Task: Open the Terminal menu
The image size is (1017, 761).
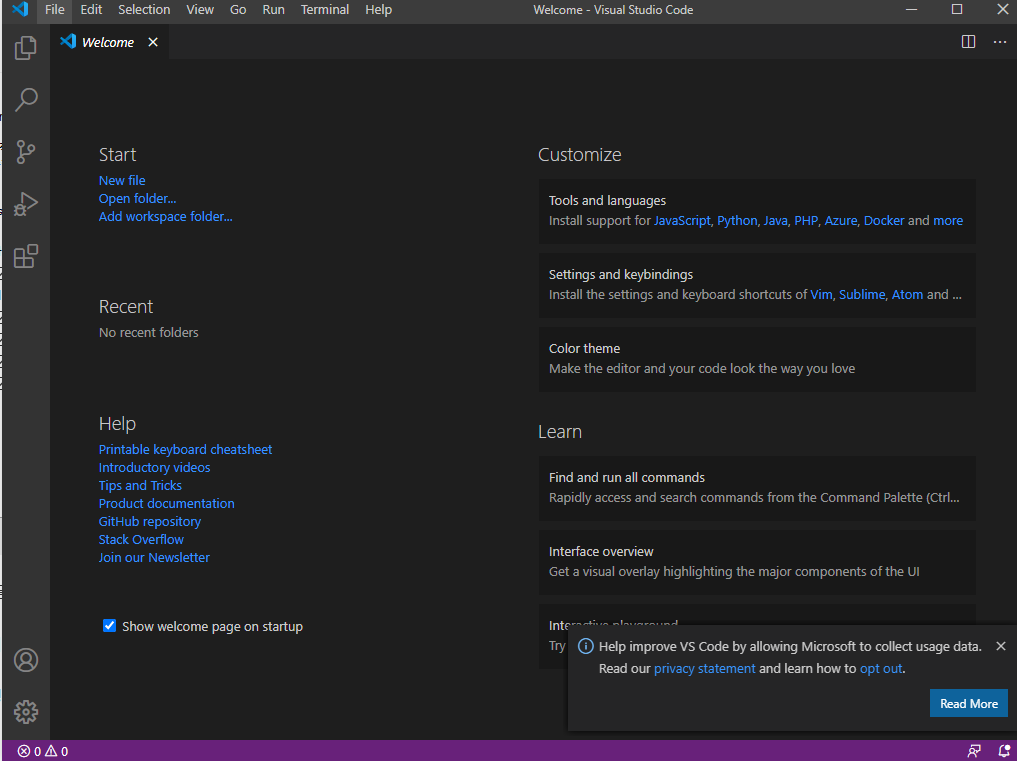Action: [325, 10]
